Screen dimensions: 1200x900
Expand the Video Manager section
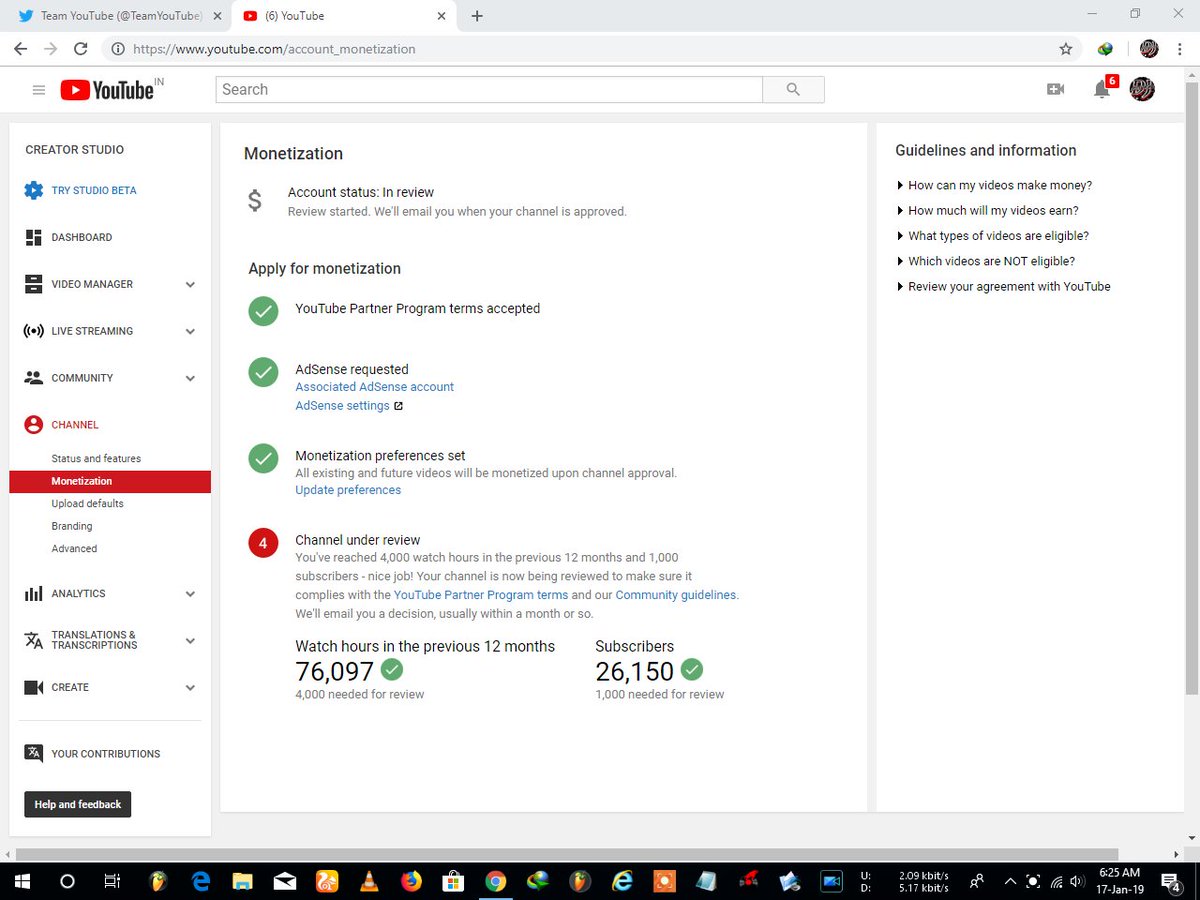(190, 284)
